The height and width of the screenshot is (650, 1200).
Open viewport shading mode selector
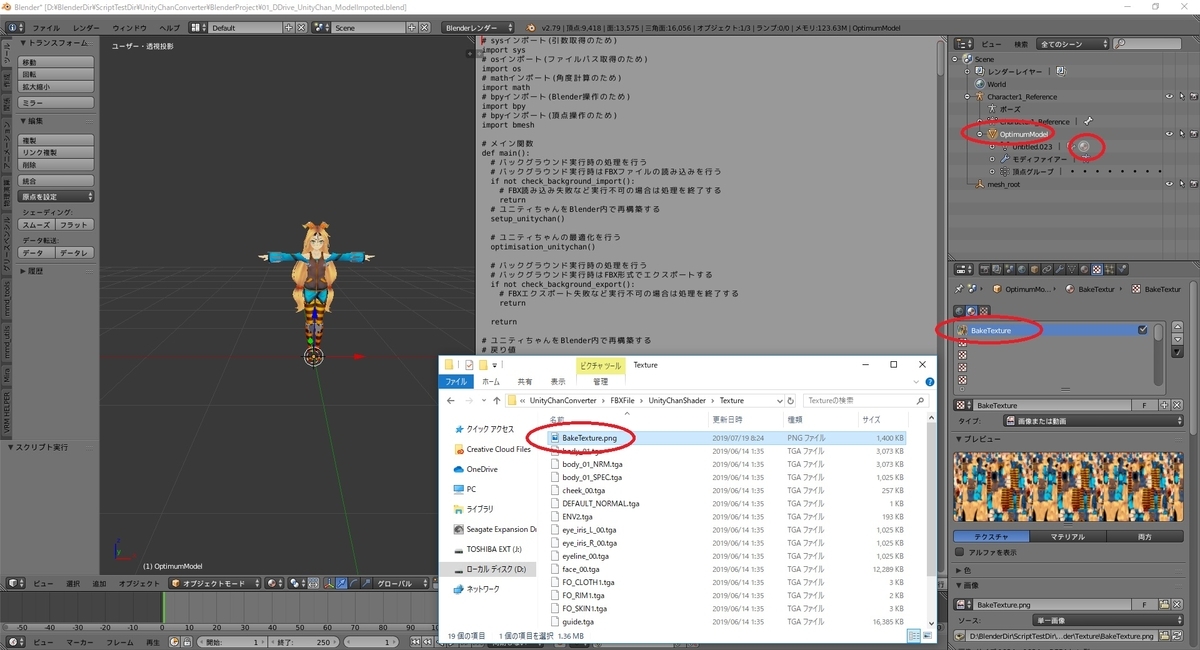pos(274,583)
